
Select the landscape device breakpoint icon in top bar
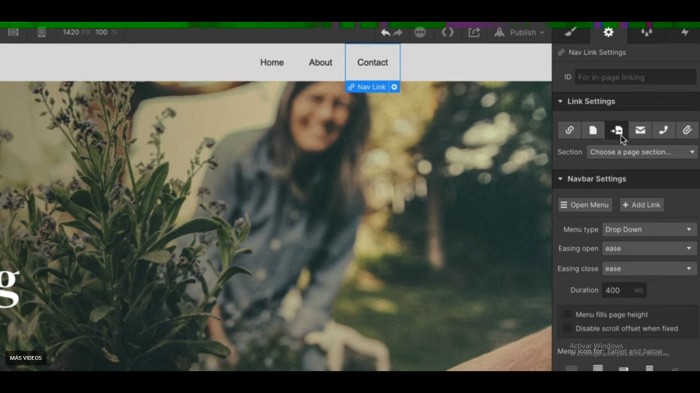[13, 32]
